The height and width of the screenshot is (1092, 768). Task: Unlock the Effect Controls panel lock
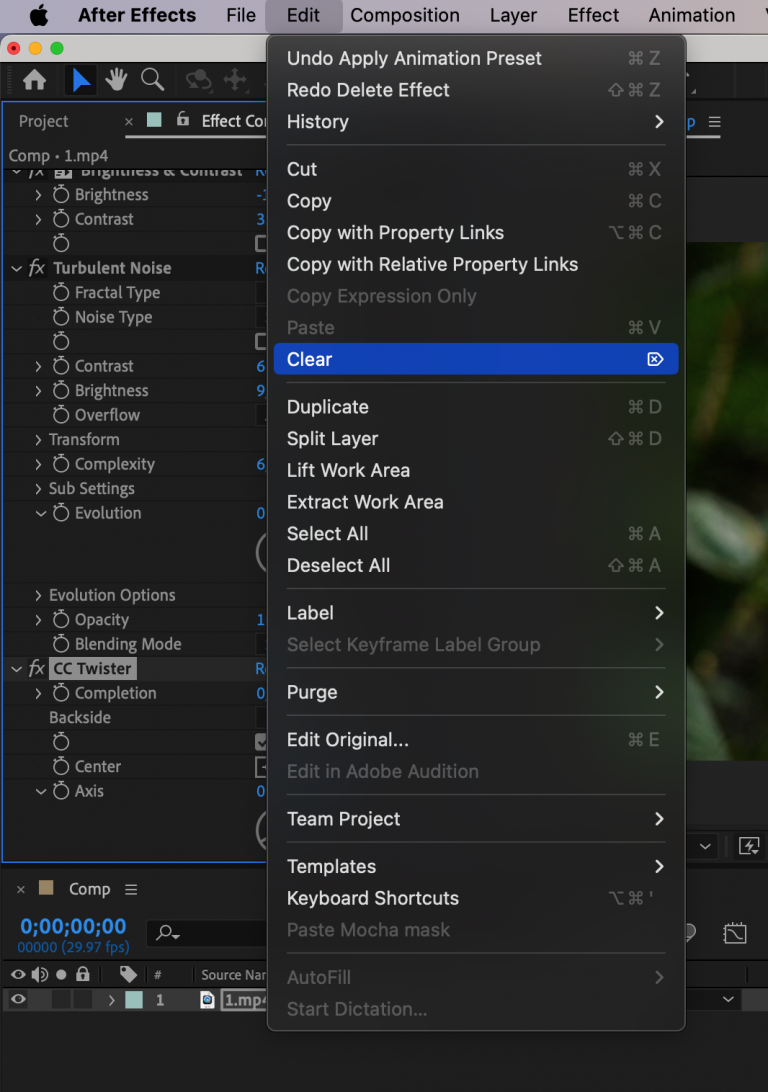coord(182,121)
